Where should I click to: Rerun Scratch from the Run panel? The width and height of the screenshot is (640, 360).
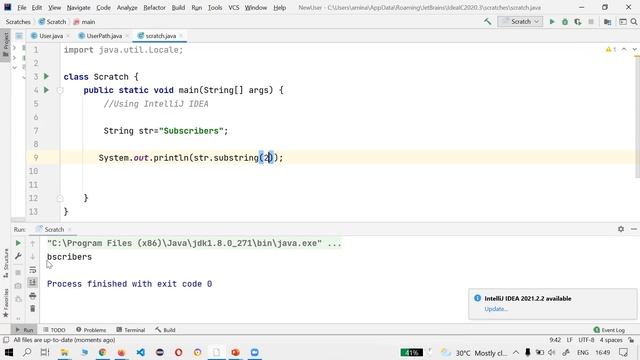(18, 243)
